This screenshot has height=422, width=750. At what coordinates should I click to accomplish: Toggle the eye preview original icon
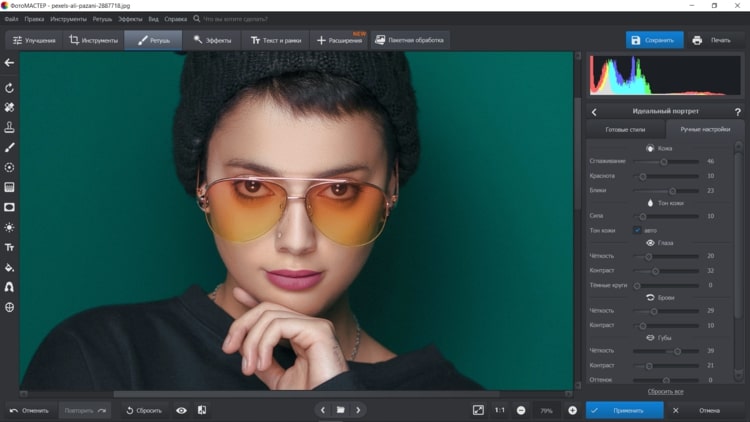(x=181, y=410)
